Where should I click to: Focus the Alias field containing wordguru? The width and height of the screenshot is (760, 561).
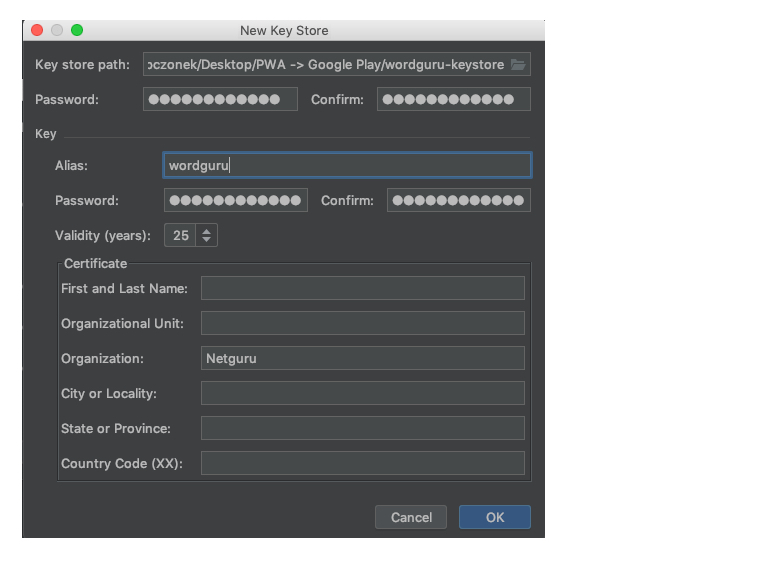pyautogui.click(x=347, y=165)
